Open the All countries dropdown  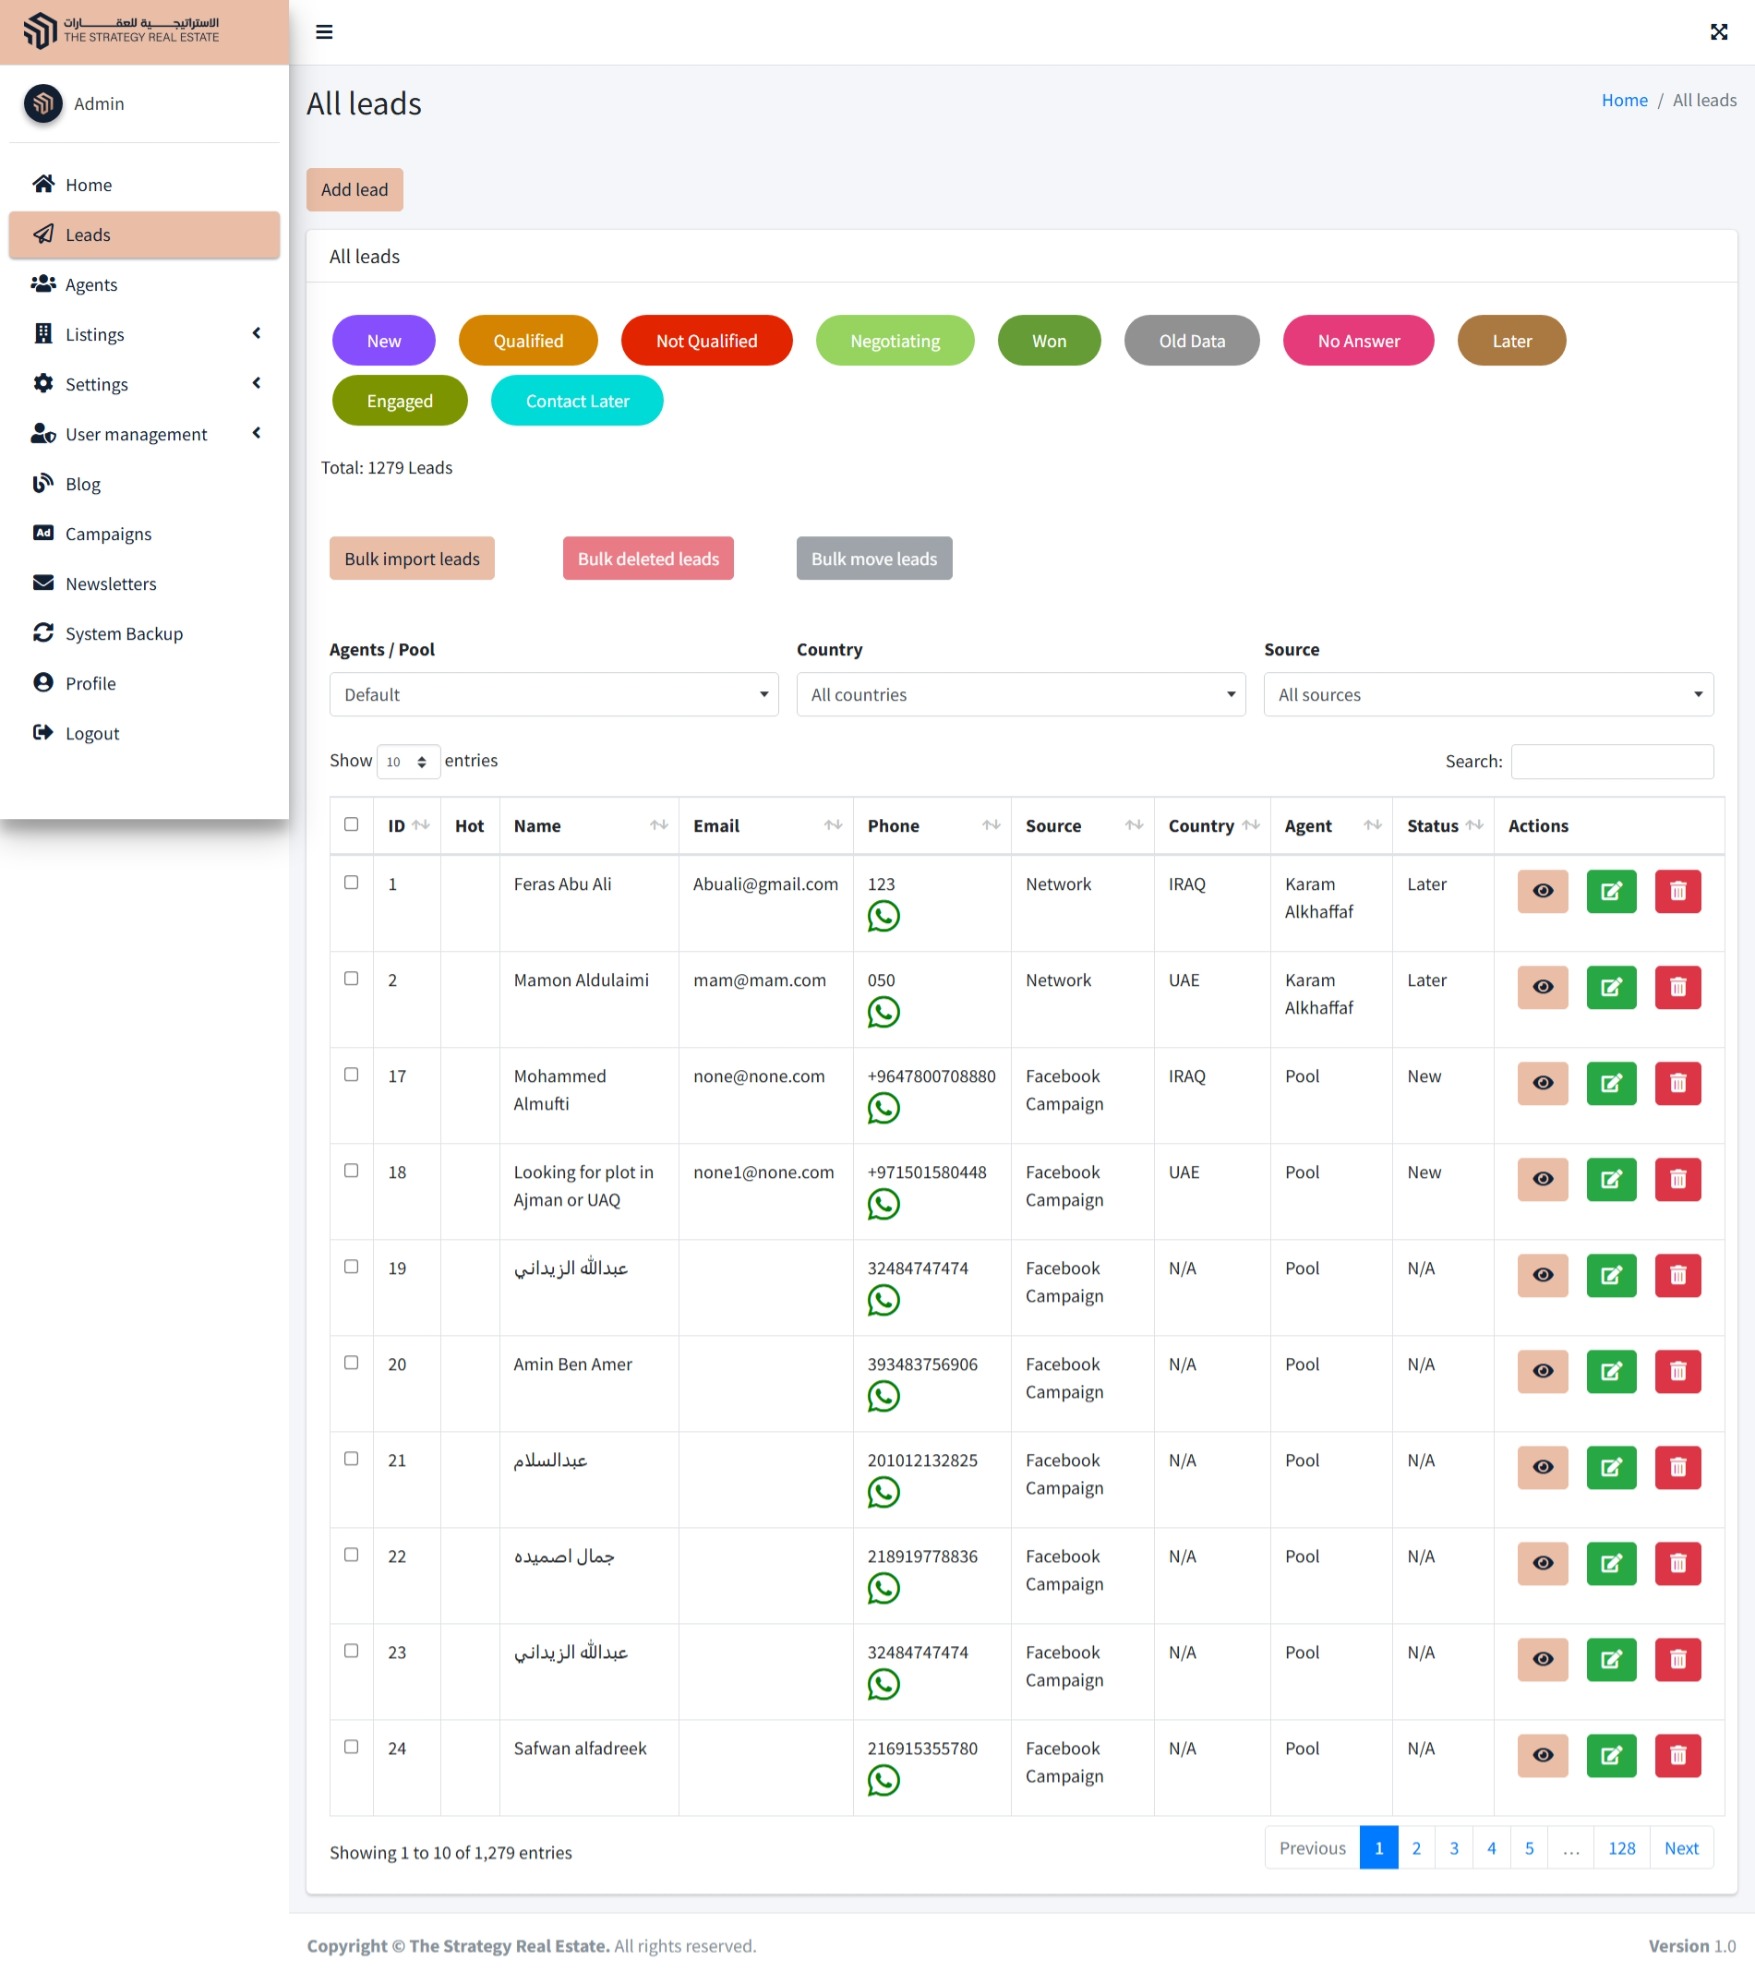pos(1020,695)
